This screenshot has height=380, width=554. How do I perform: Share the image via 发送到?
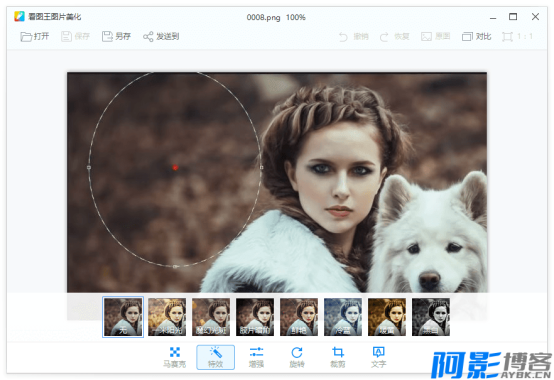(x=161, y=36)
